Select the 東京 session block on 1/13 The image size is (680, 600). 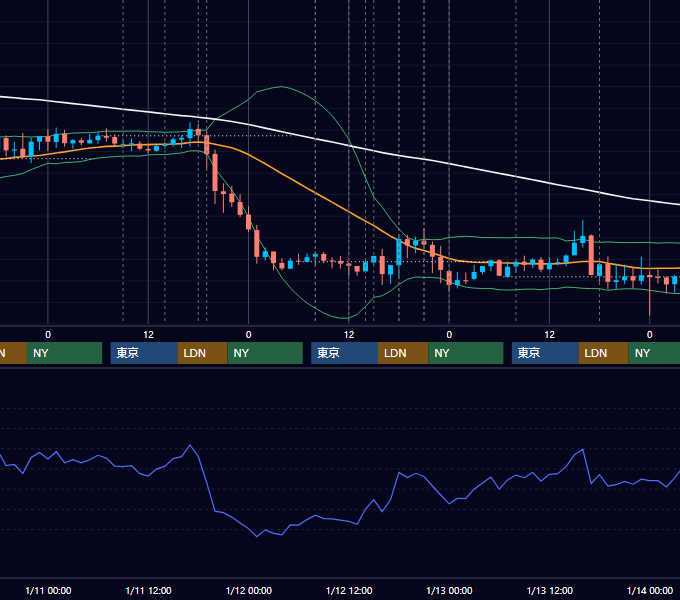[x=545, y=353]
